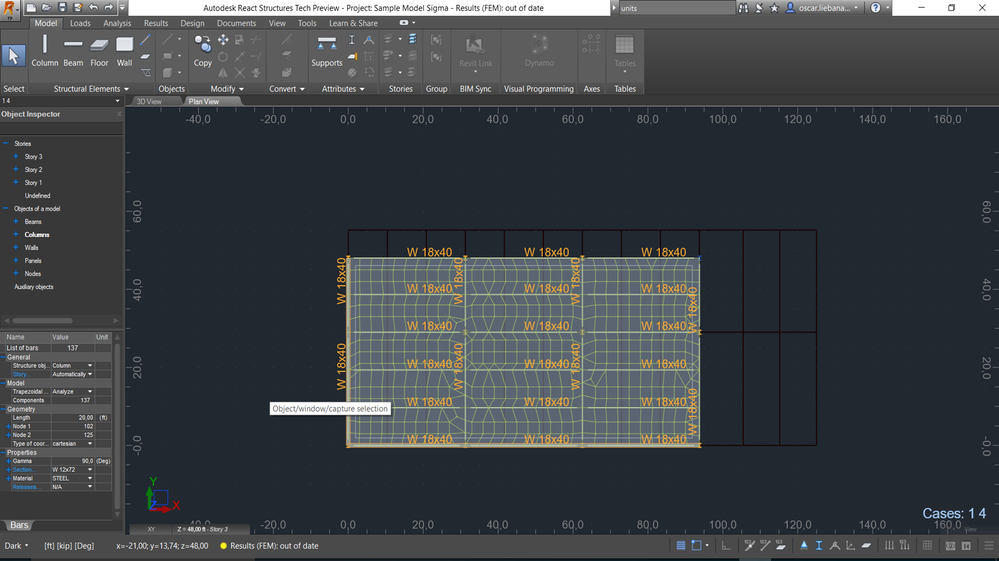The image size is (999, 561).
Task: Select Columns in Object Inspector tree
Action: tap(37, 234)
